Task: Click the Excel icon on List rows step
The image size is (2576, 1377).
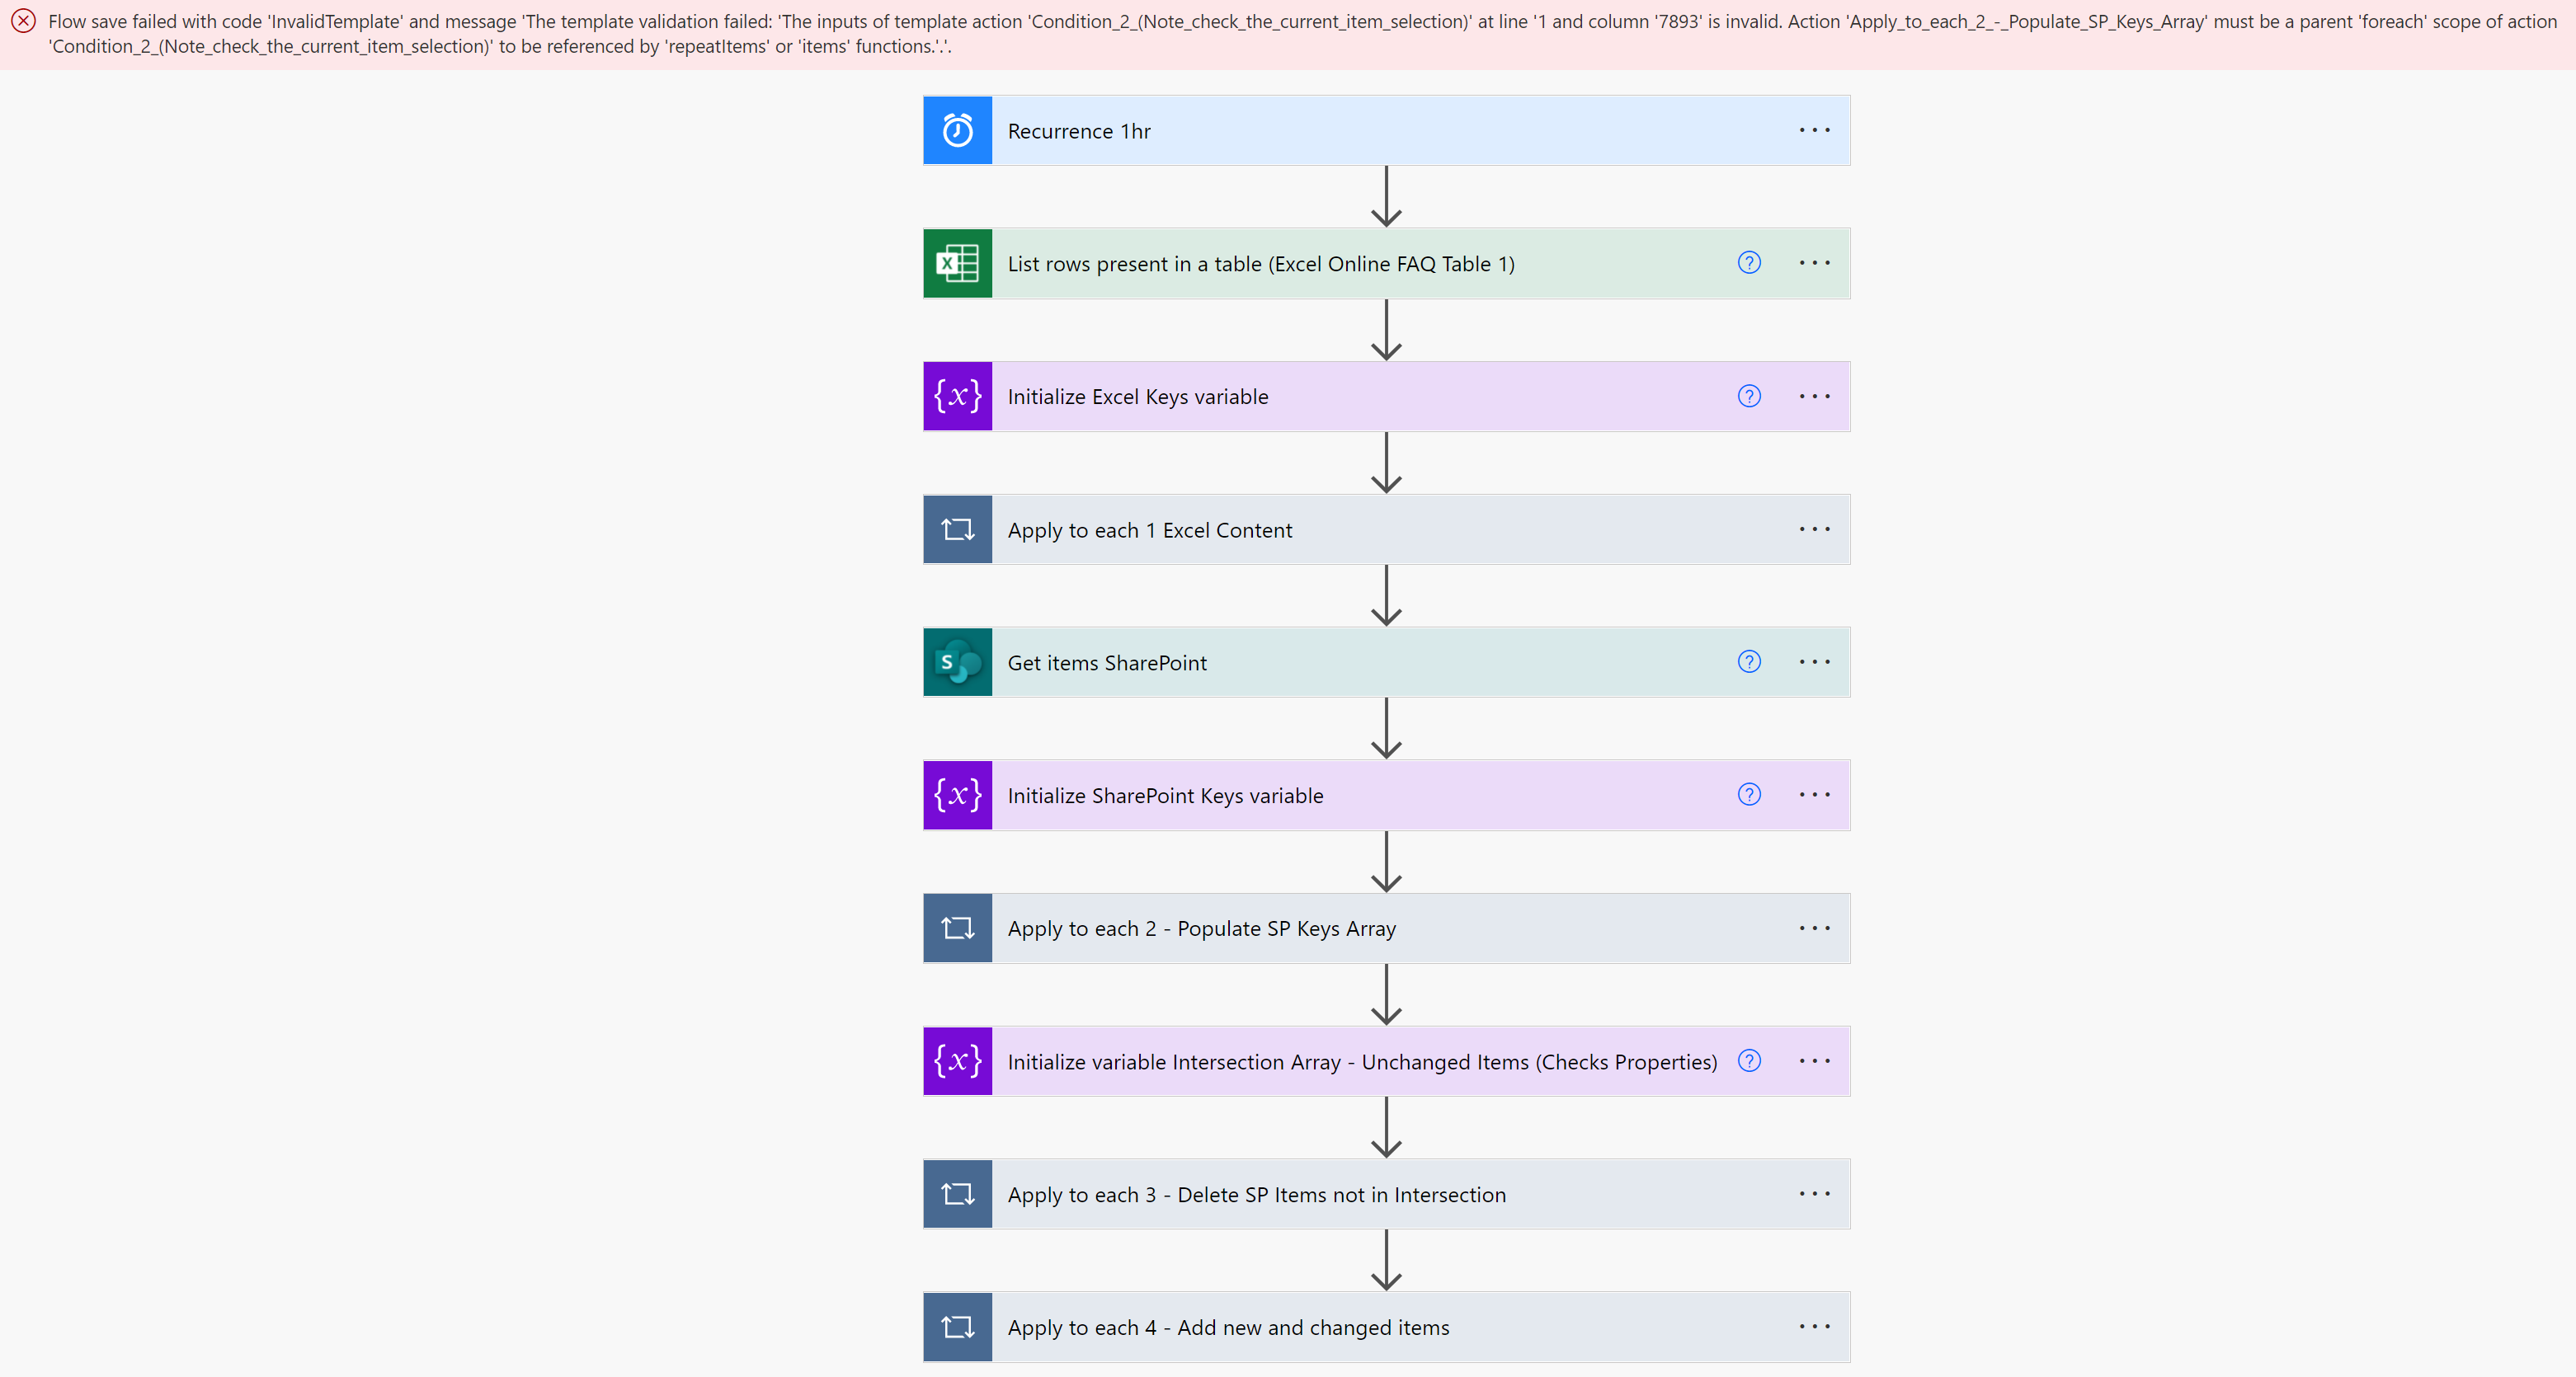Action: pos(957,264)
